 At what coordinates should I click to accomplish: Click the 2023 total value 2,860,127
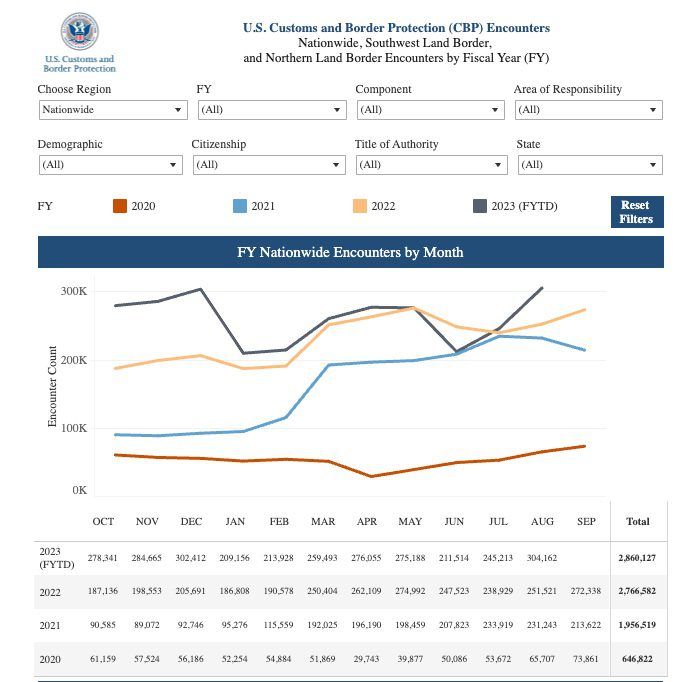point(637,558)
